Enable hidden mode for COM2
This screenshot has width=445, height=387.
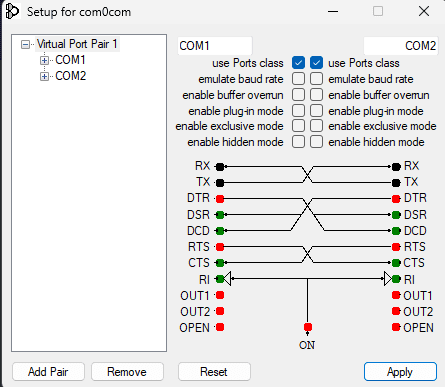[x=316, y=142]
